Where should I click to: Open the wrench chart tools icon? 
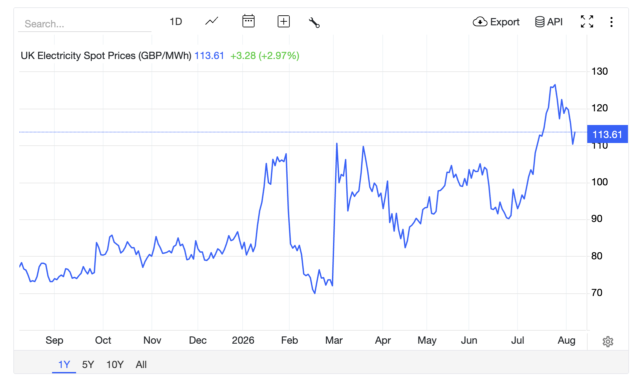tap(314, 22)
